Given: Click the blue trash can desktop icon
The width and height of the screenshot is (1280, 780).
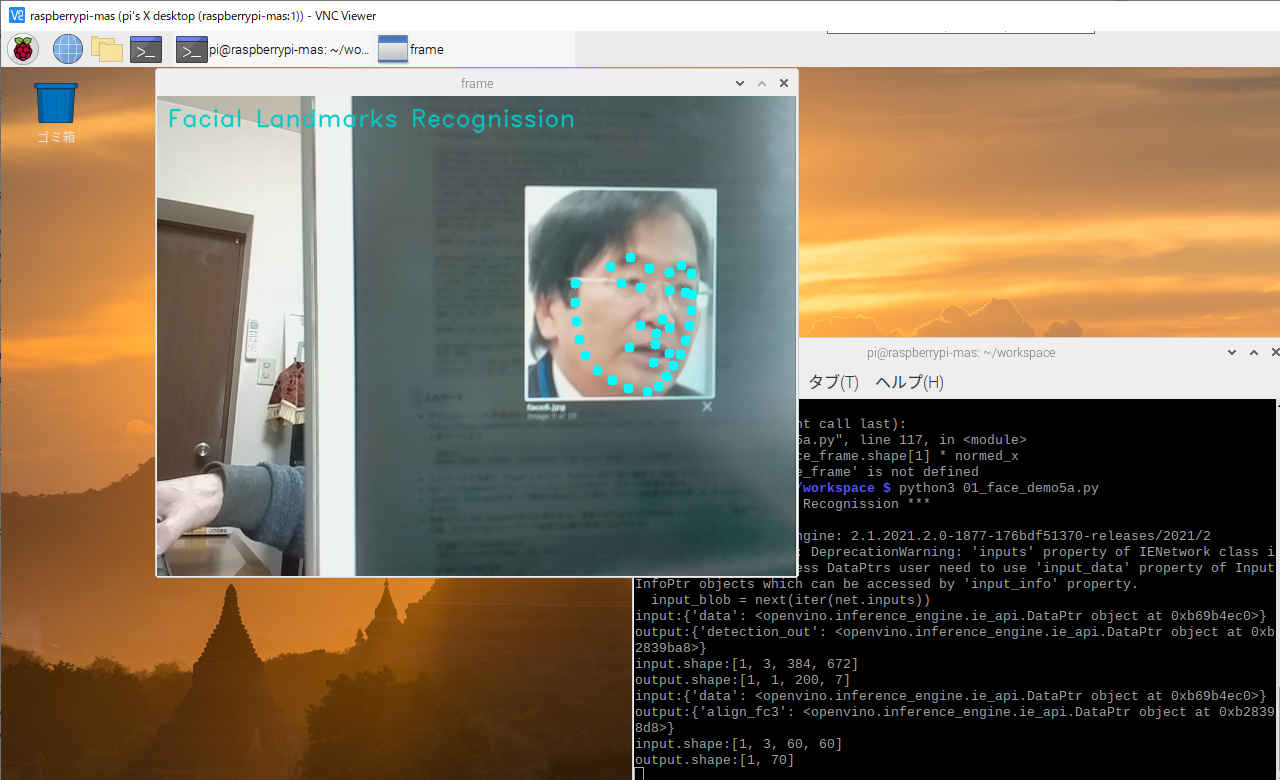Looking at the screenshot, I should click(x=56, y=104).
